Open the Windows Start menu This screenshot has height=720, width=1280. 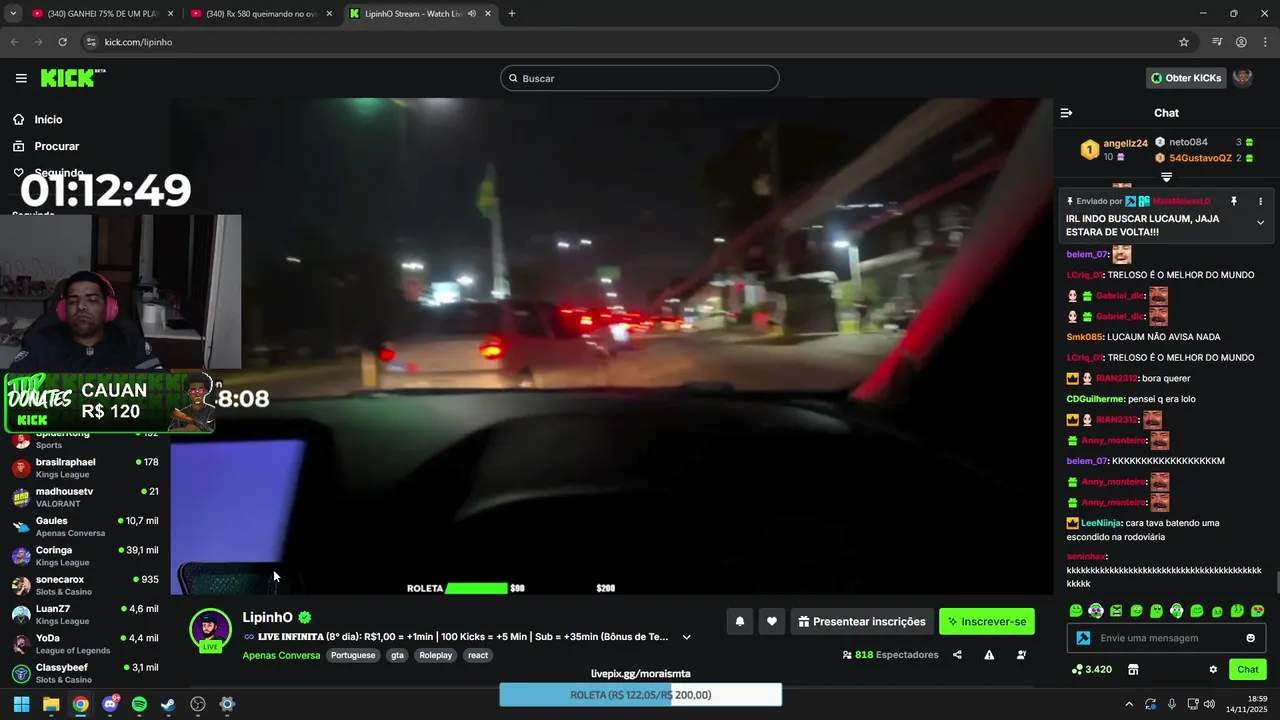pos(21,704)
